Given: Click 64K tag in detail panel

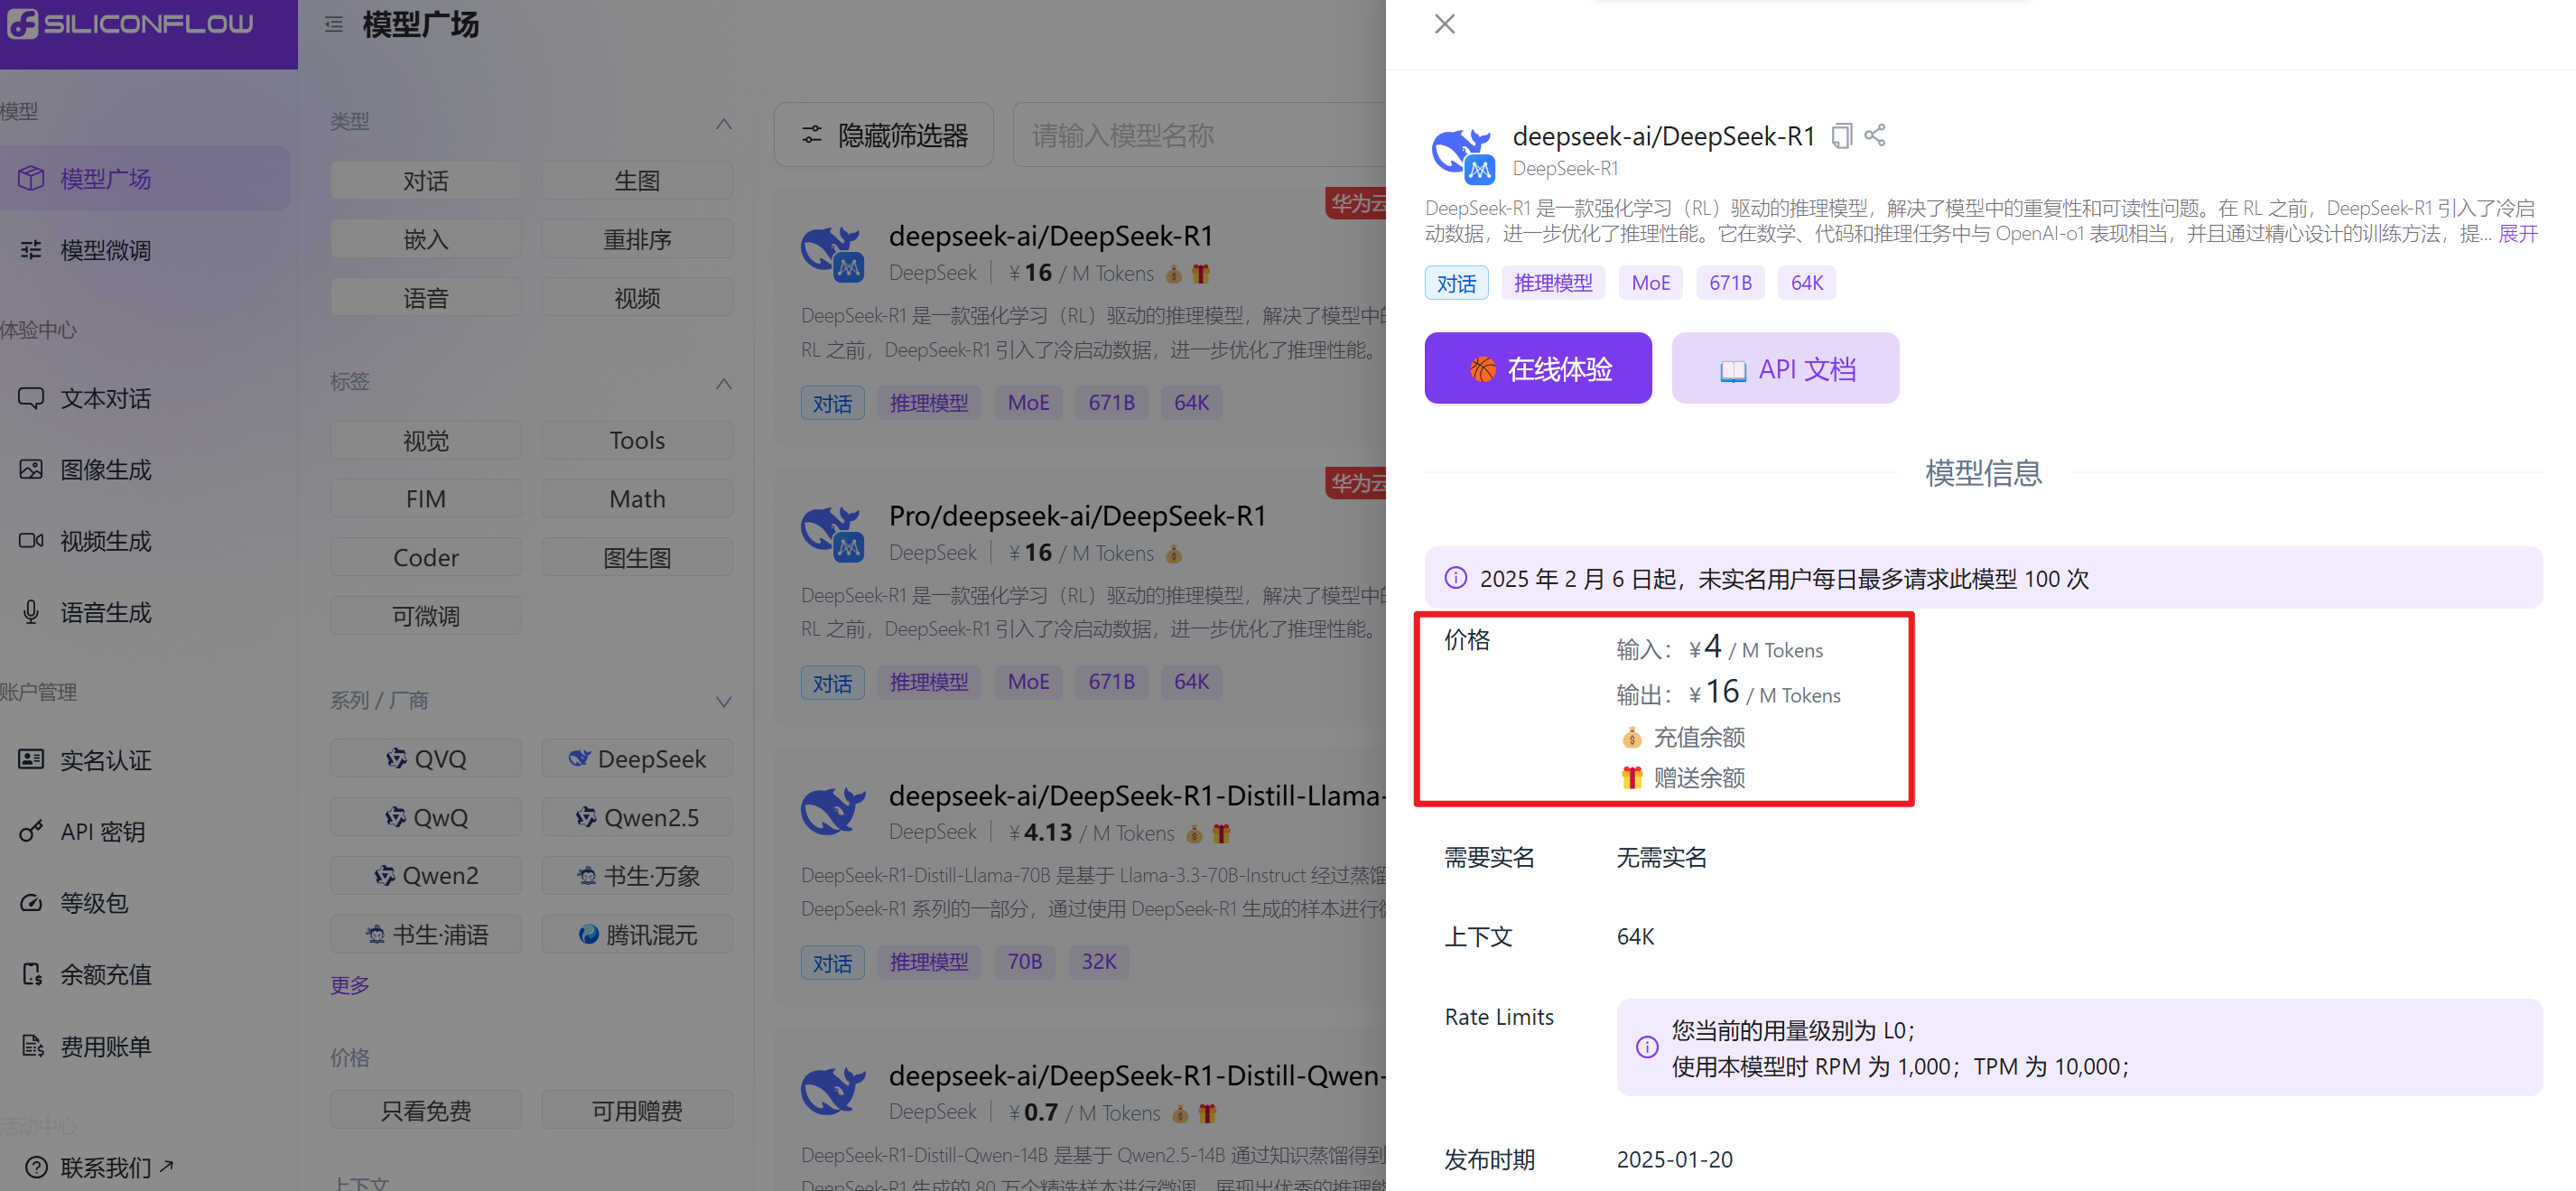Looking at the screenshot, I should pyautogui.click(x=1807, y=283).
